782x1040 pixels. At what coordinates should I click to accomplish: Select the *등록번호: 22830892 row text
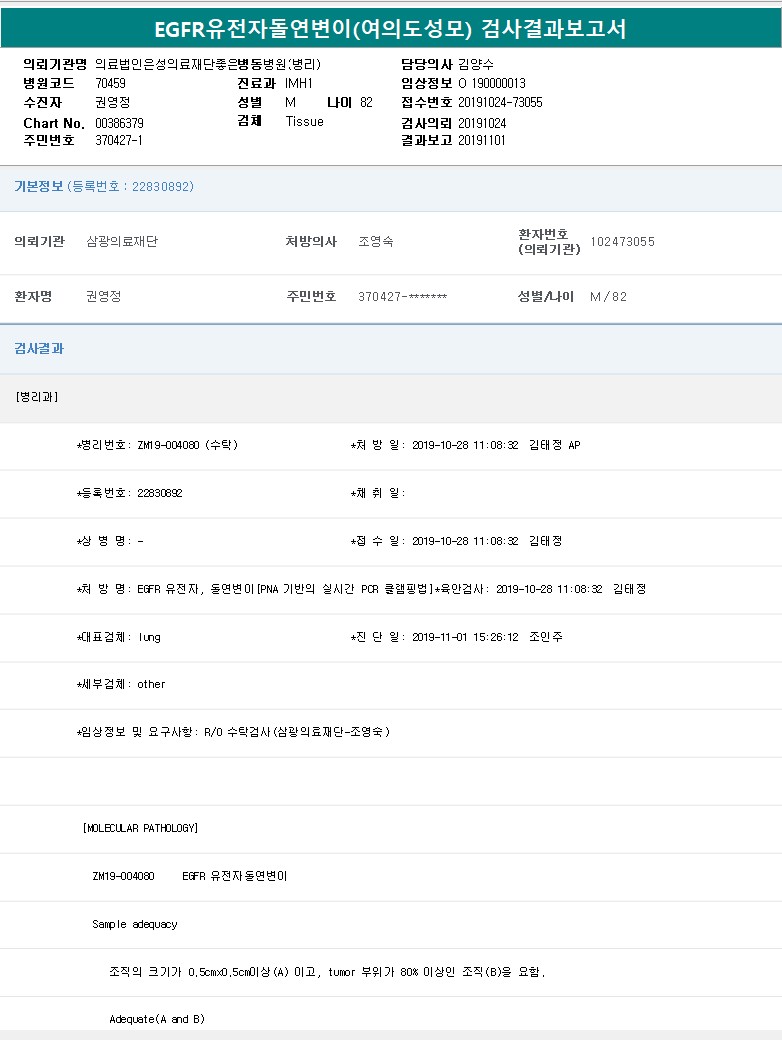129,493
